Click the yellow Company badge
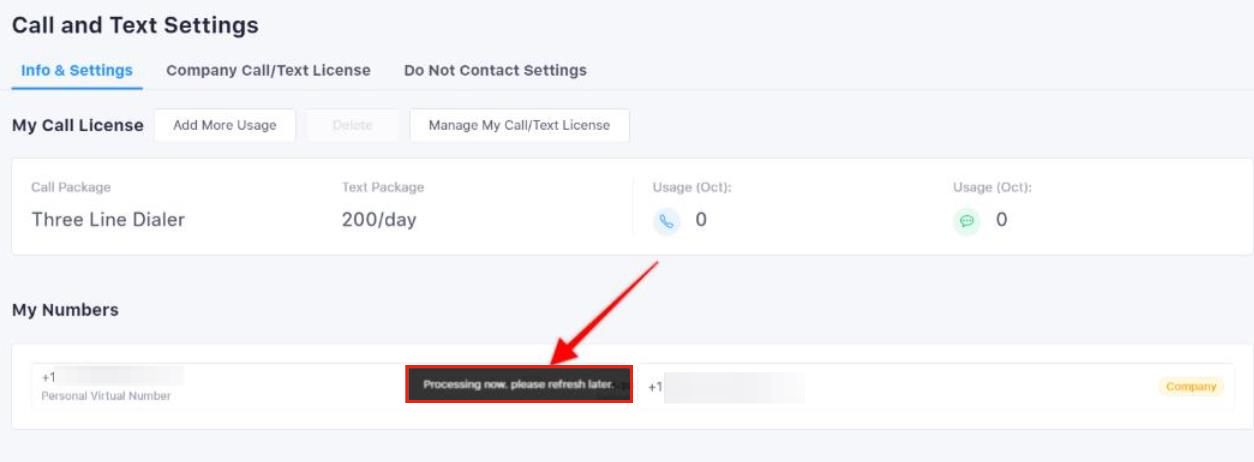1254x462 pixels. [x=1191, y=386]
